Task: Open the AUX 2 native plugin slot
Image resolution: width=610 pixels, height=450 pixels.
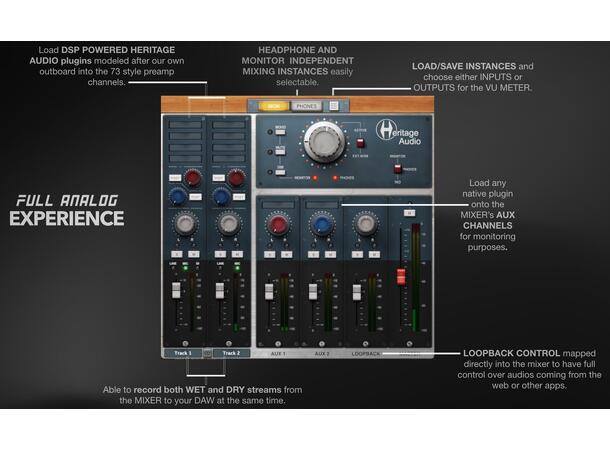Action: coord(322,205)
